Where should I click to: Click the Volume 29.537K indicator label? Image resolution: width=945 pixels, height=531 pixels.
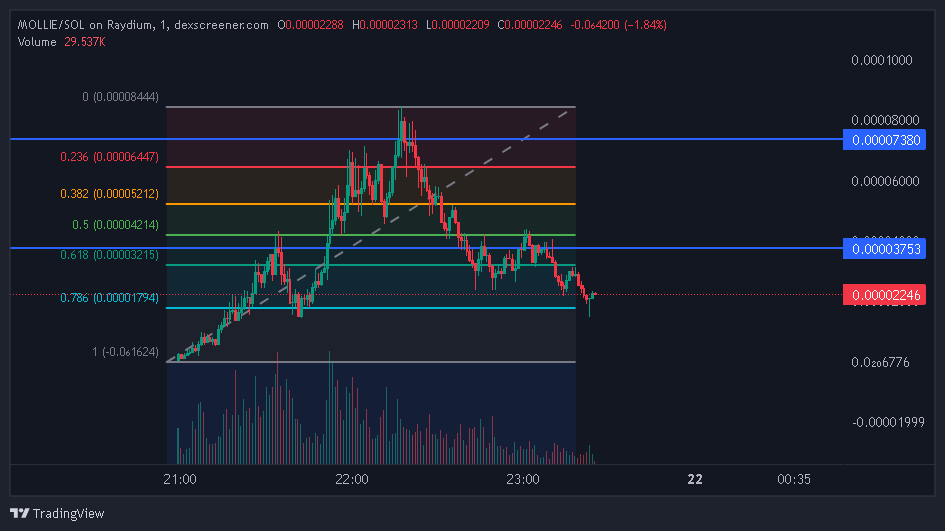[61, 42]
